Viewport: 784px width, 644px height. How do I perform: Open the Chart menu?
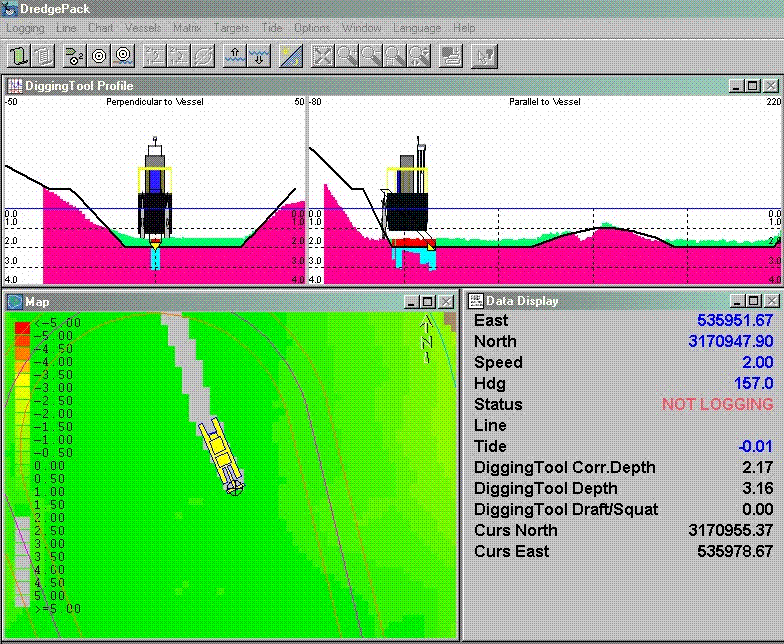point(100,28)
